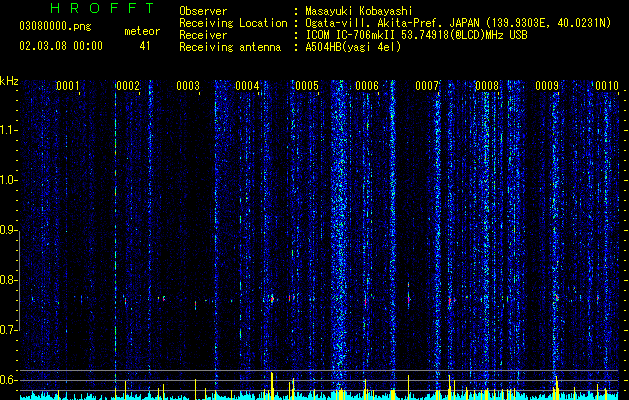The image size is (629, 400).
Task: Click the Receiving Location label
Action: click(233, 23)
